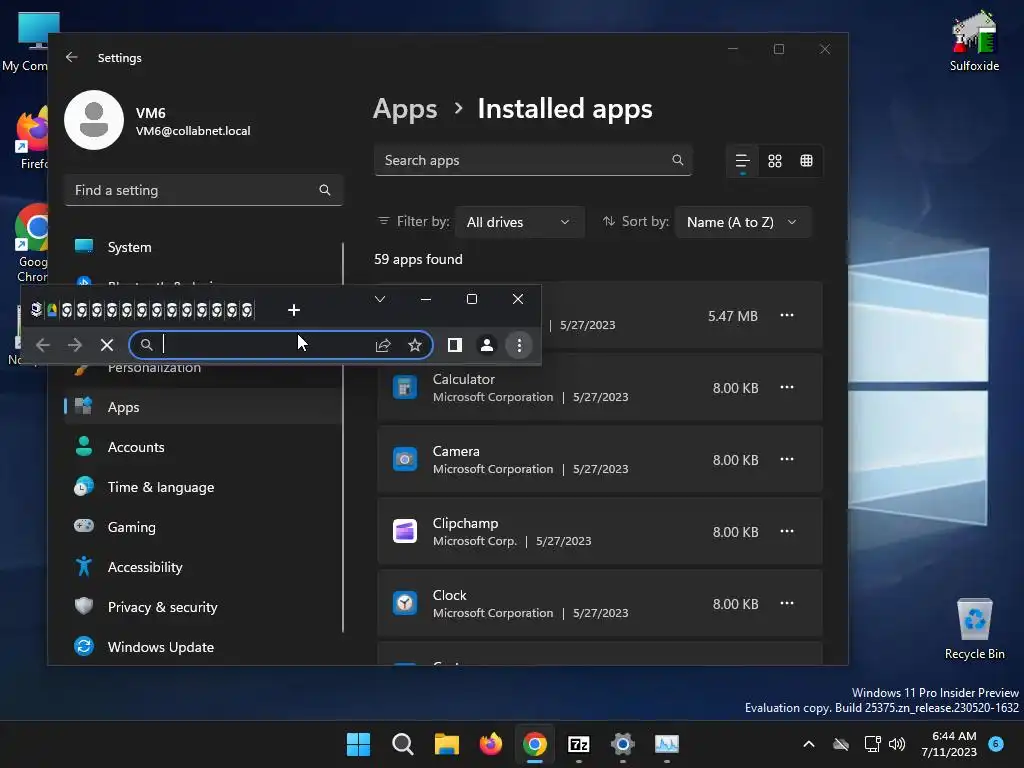The height and width of the screenshot is (768, 1024).
Task: Click the Camera app row
Action: 600,459
